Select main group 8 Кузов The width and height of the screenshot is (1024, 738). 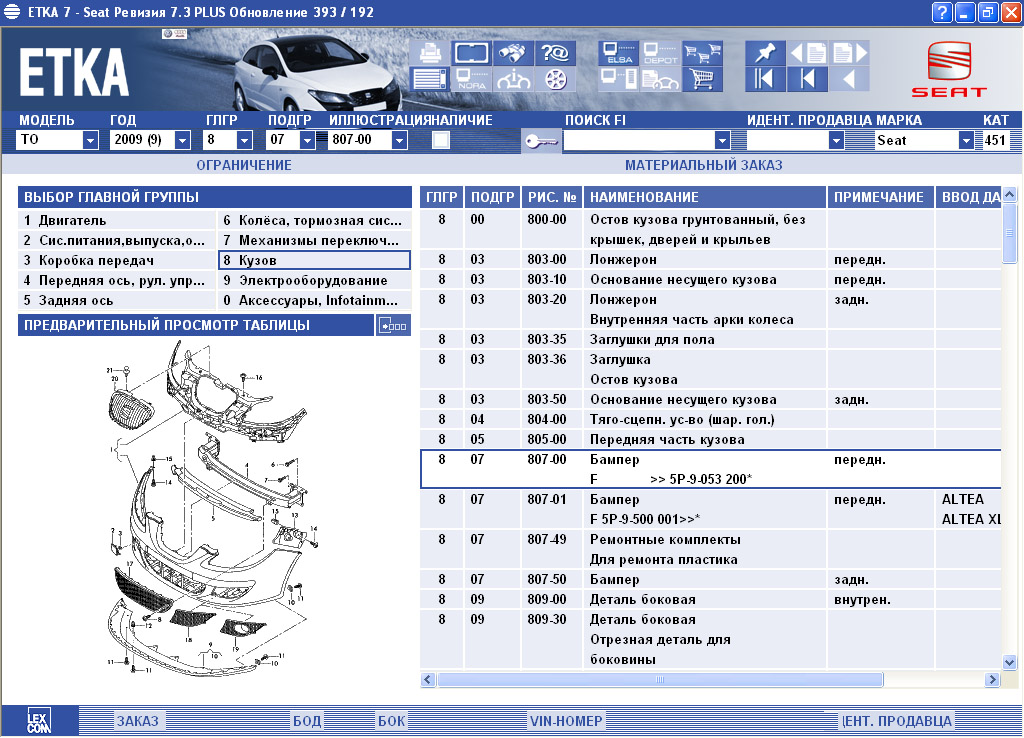(x=314, y=261)
